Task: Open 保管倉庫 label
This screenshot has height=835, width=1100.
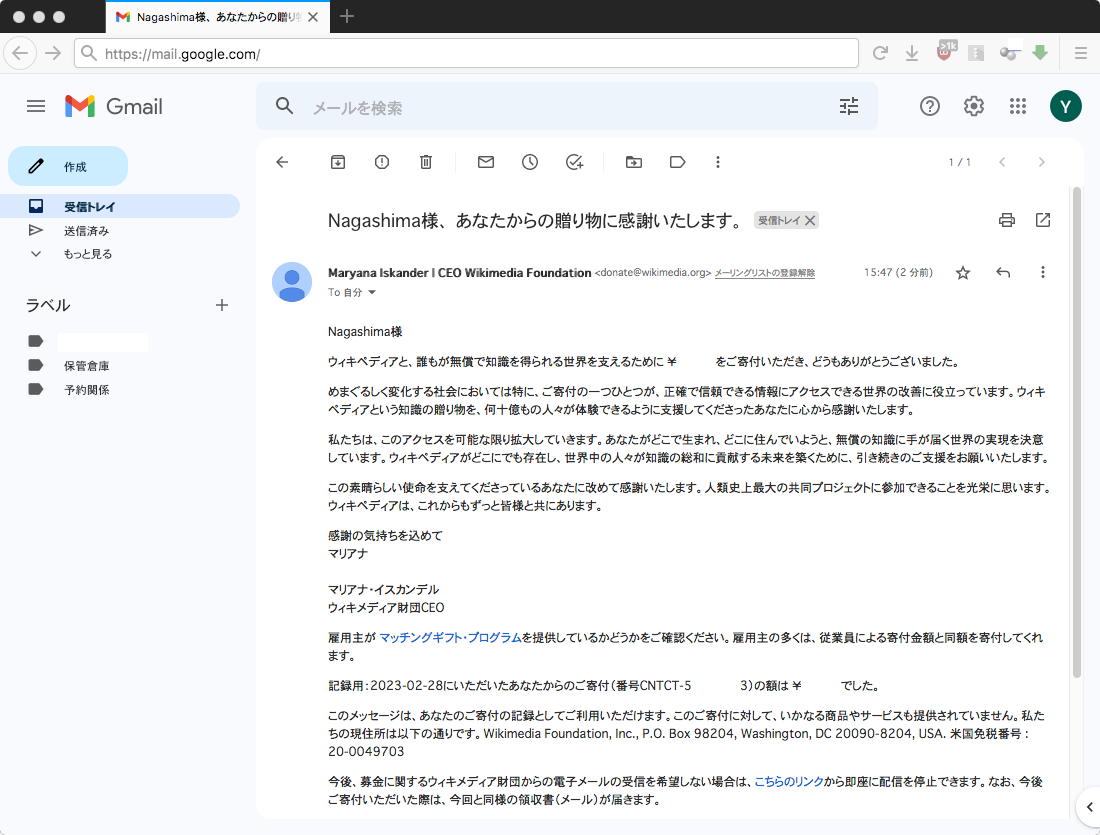Action: (86, 366)
